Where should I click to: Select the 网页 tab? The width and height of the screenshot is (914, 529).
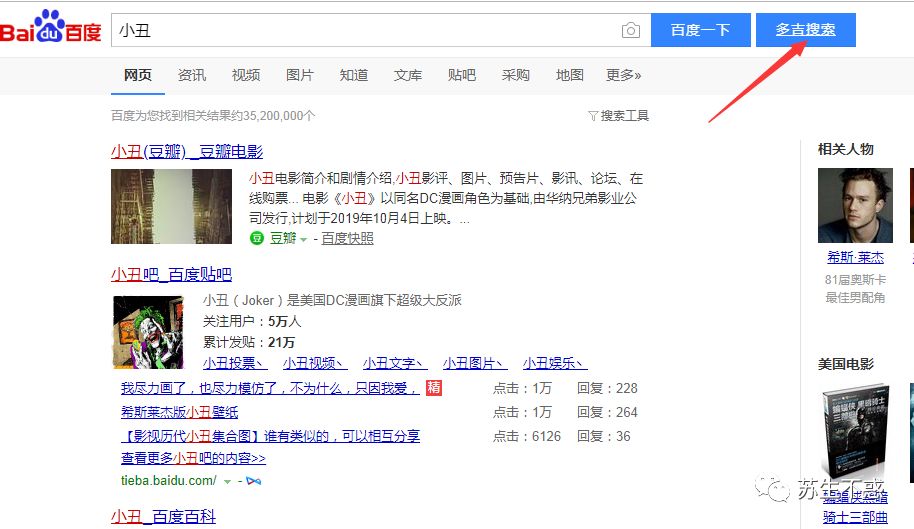[x=138, y=75]
